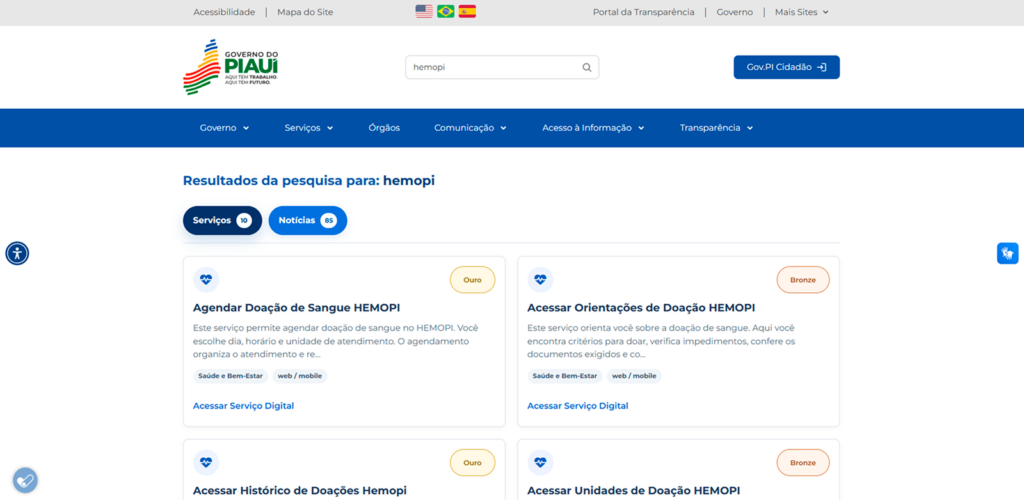1024x500 pixels.
Task: Open the sign language widget on the right edge
Action: click(1008, 253)
